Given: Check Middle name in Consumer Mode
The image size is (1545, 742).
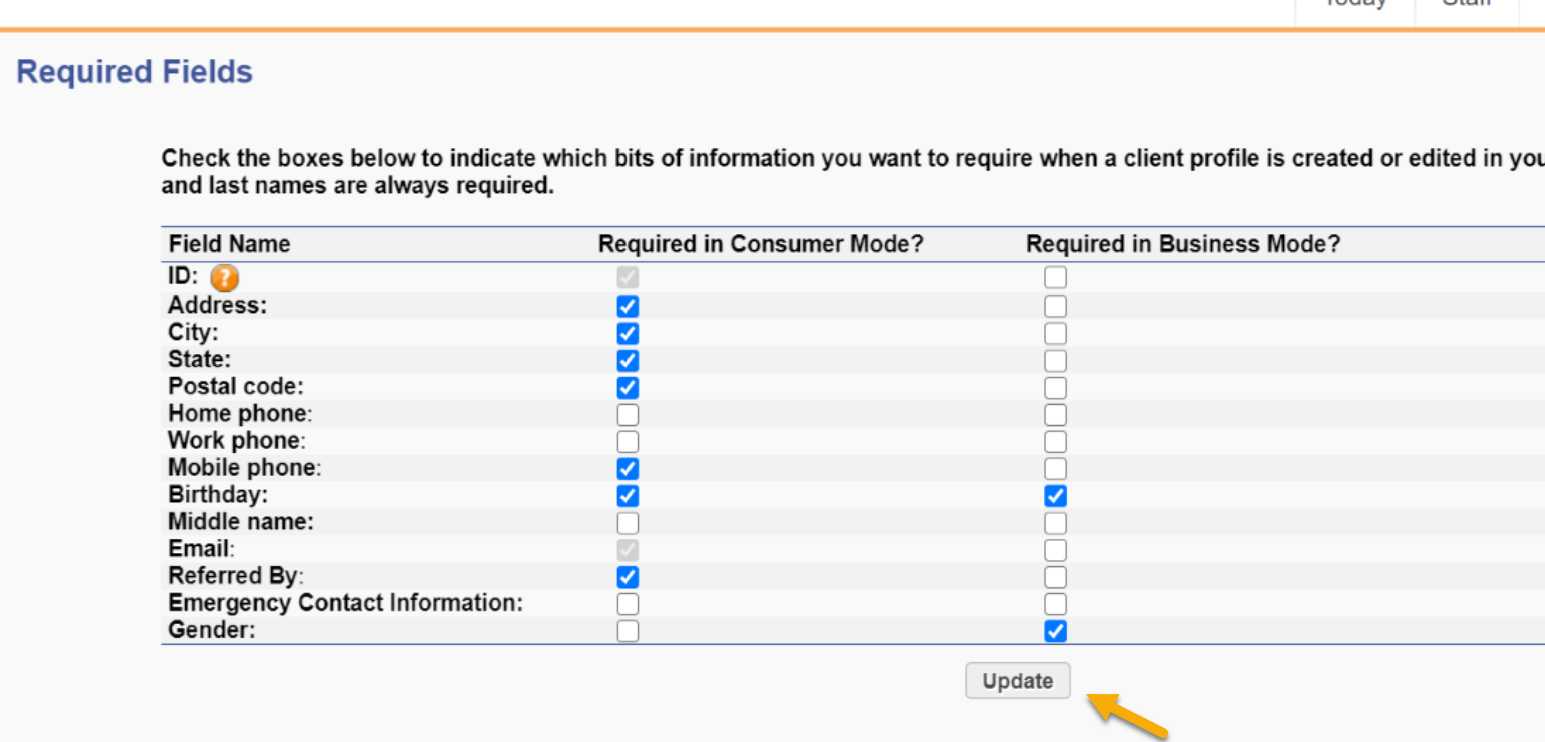Looking at the screenshot, I should pos(628,523).
